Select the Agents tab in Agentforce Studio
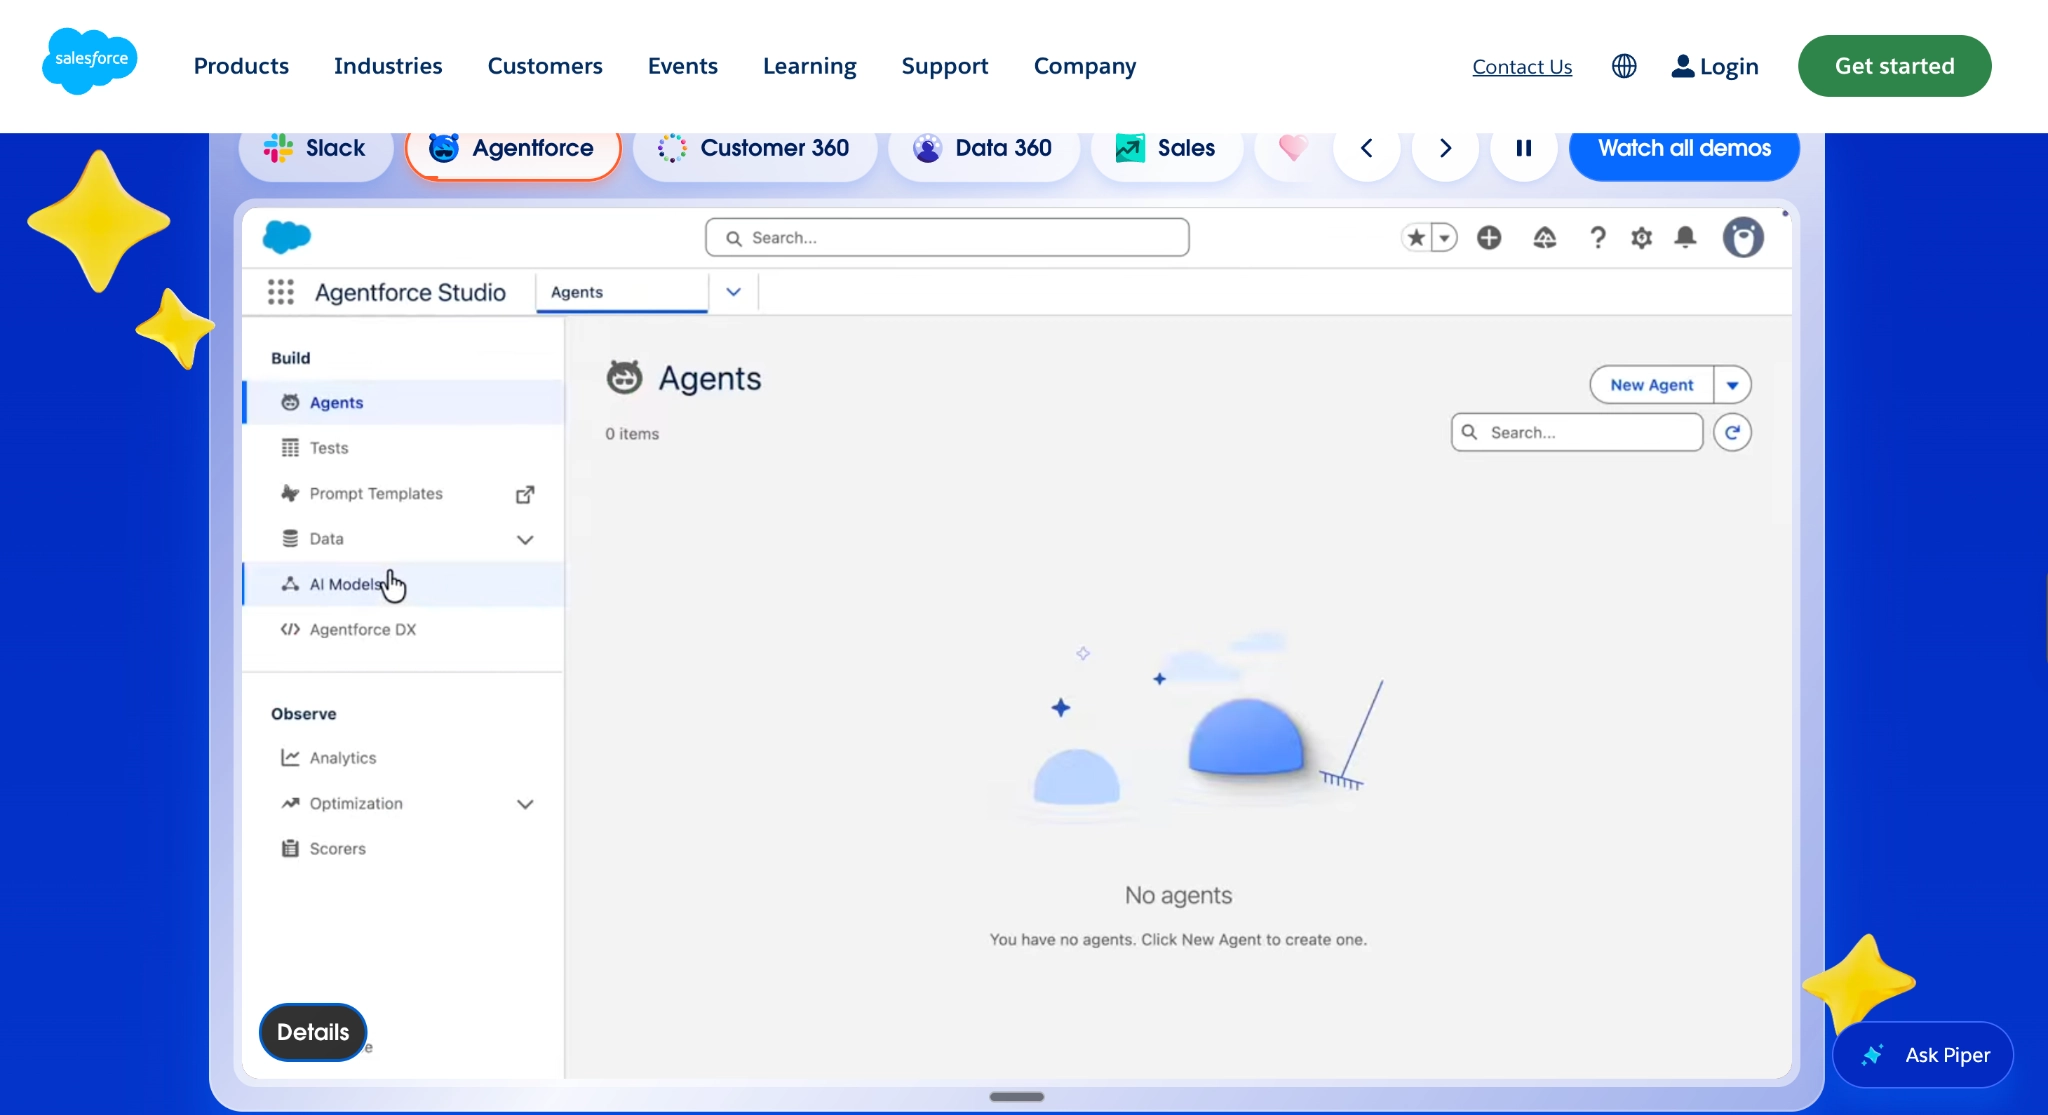 [x=622, y=292]
